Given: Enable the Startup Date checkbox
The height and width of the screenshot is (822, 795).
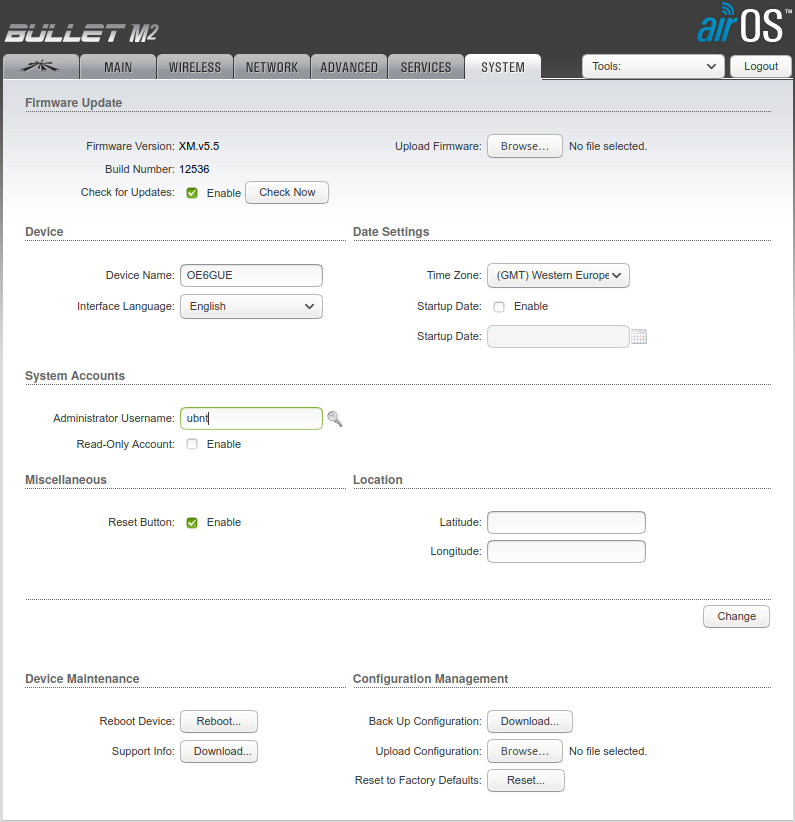Looking at the screenshot, I should (499, 307).
